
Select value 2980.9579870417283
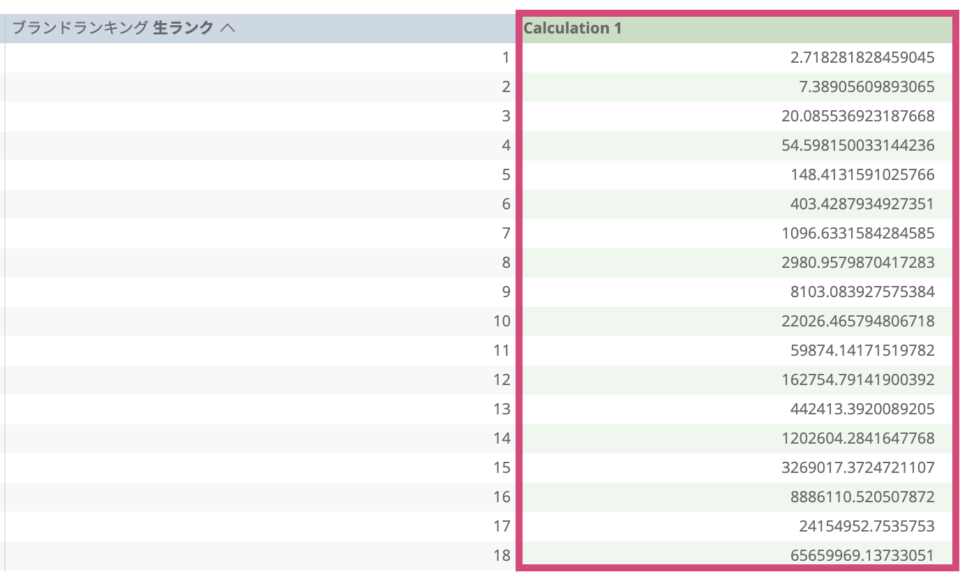[x=858, y=263]
